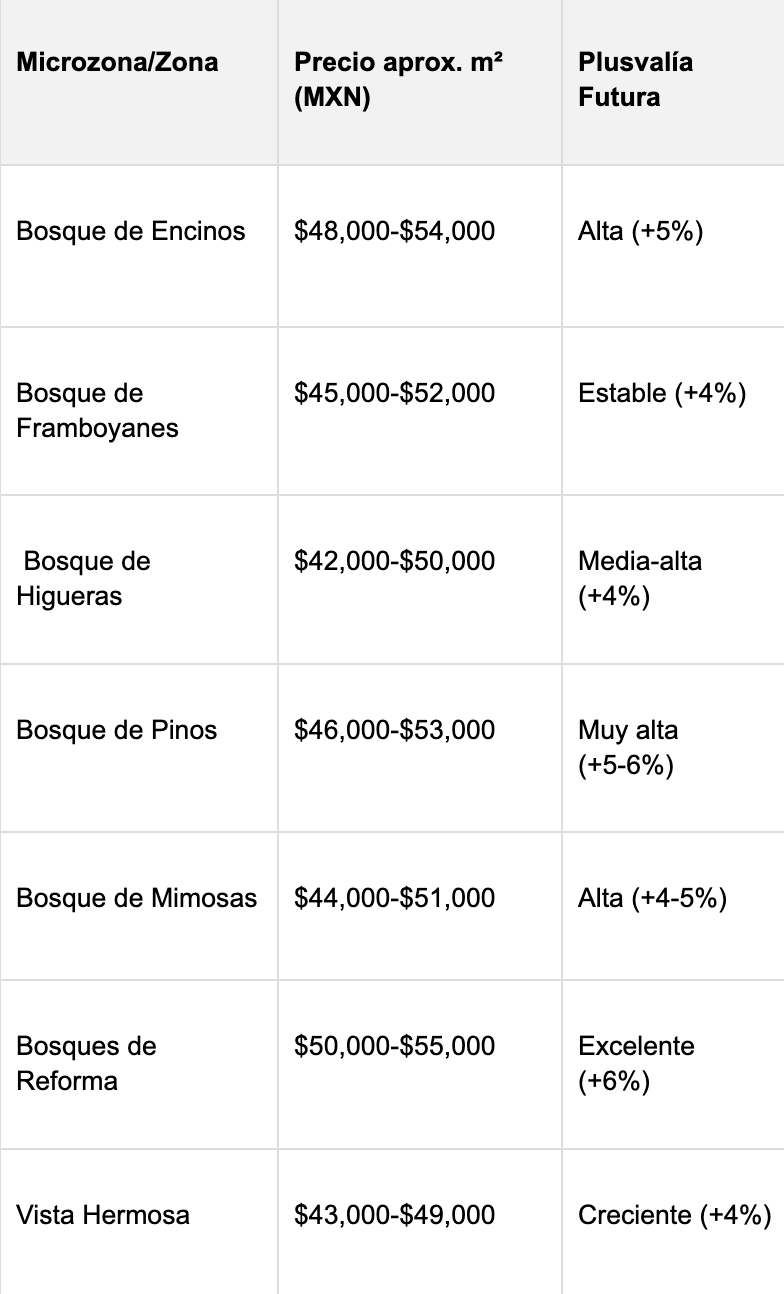The image size is (784, 1294).
Task: Select the Bosque de Pinos cell
Action: pos(116,730)
